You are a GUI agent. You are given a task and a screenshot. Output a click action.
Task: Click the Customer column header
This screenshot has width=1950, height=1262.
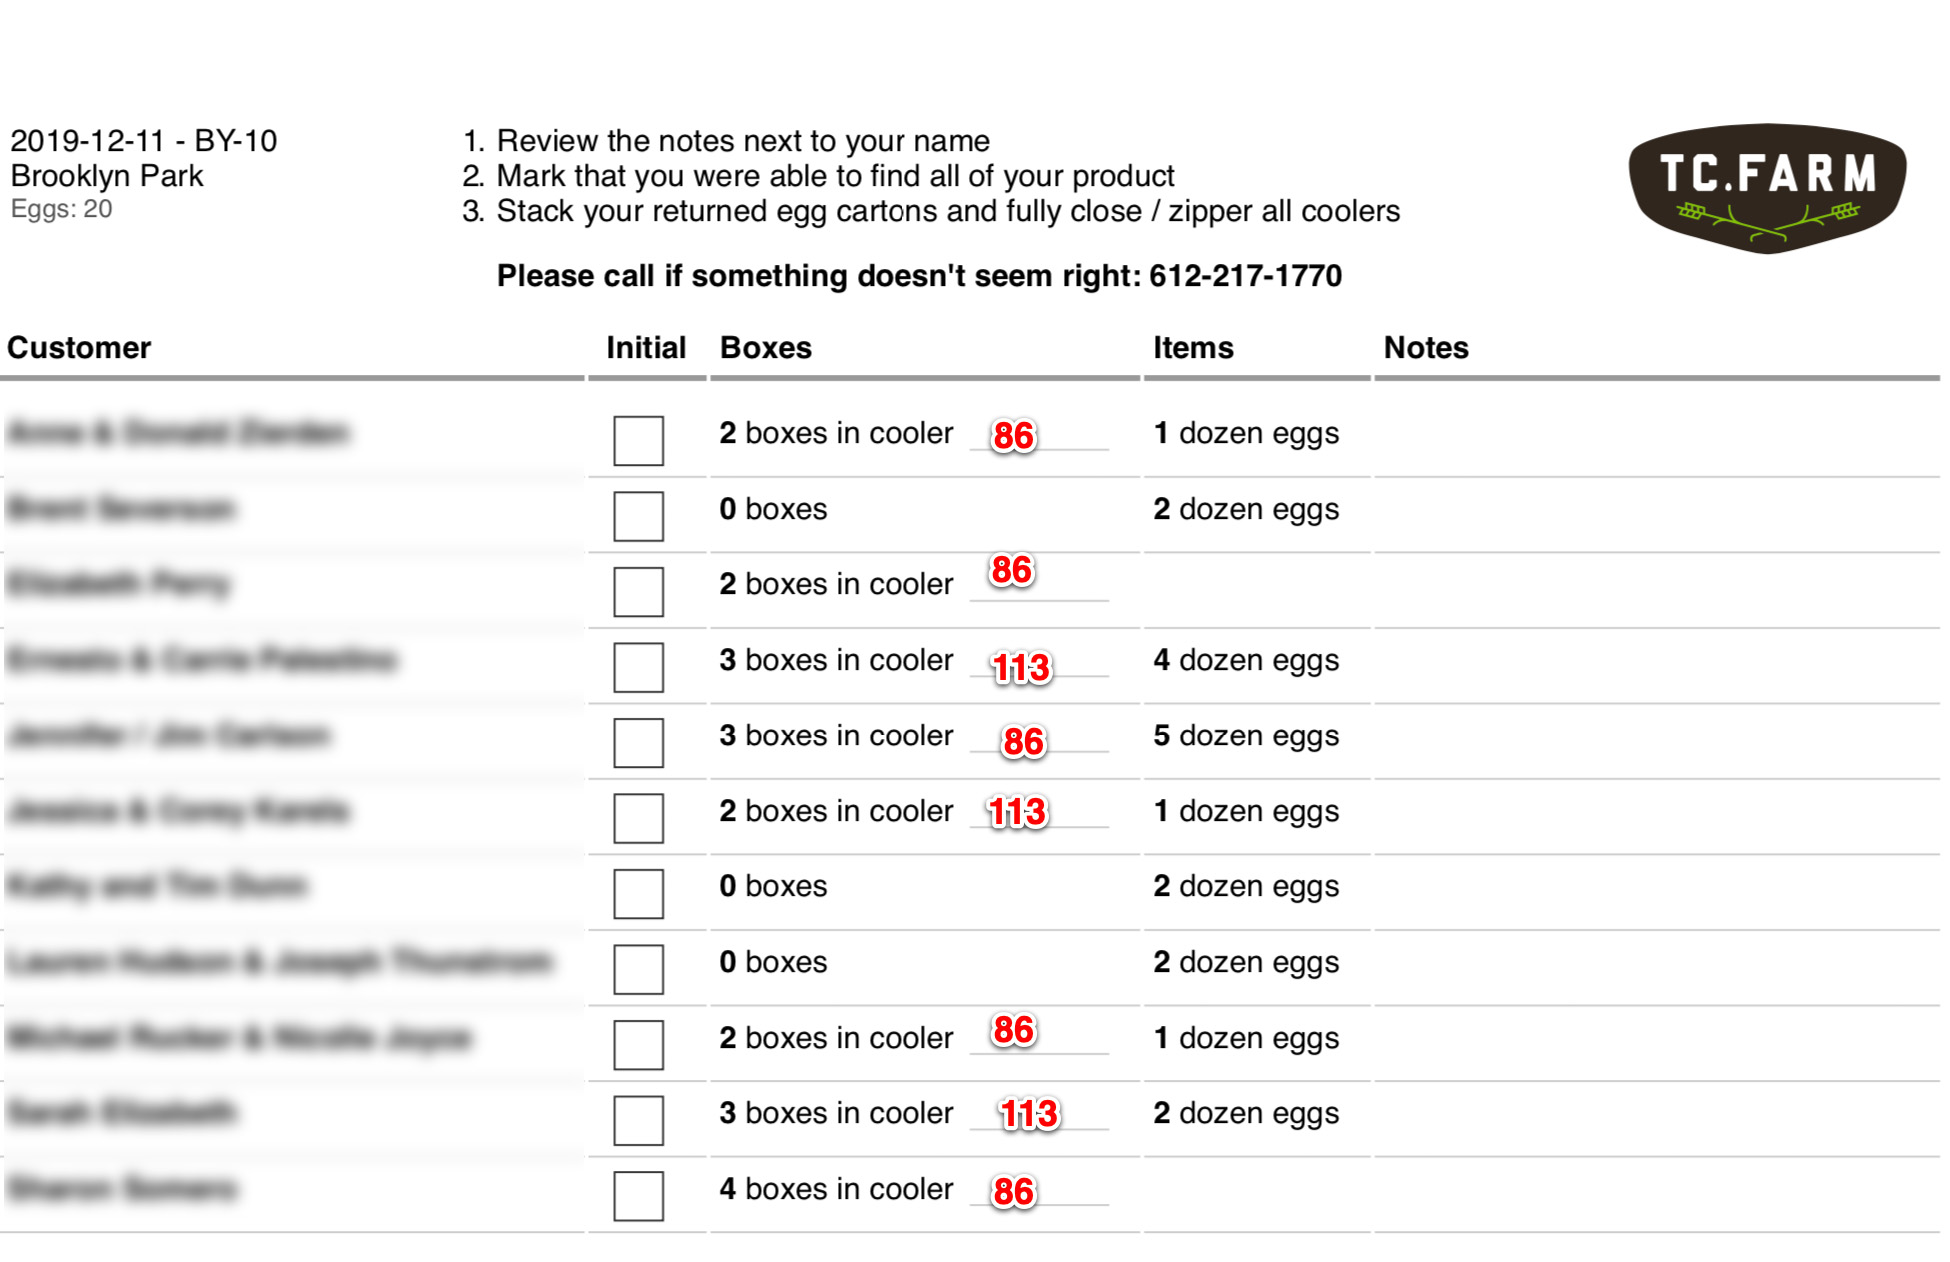(79, 348)
